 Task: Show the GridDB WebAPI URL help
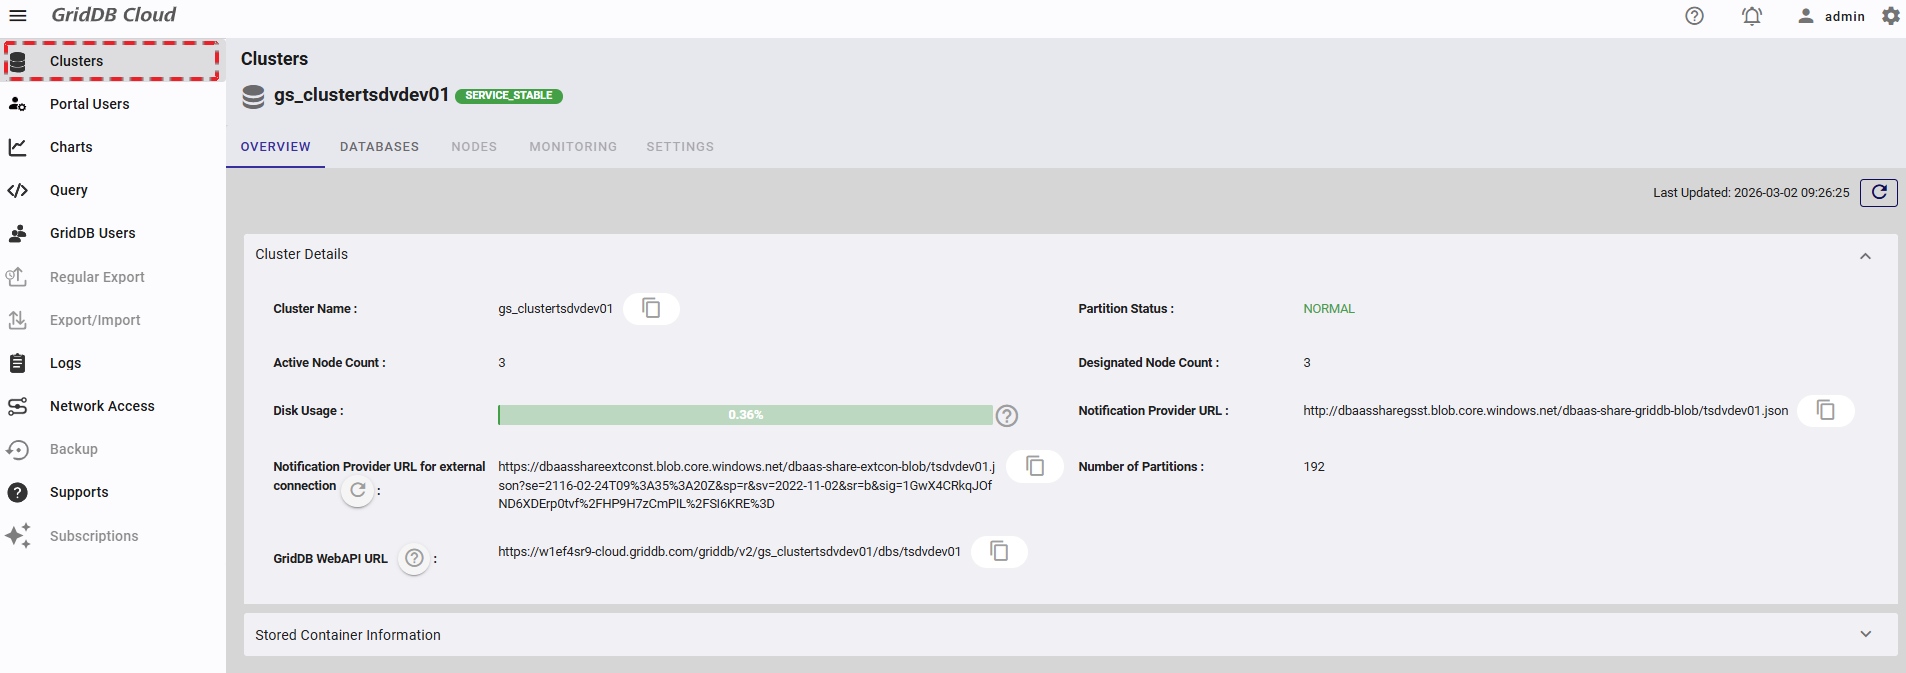click(x=414, y=558)
